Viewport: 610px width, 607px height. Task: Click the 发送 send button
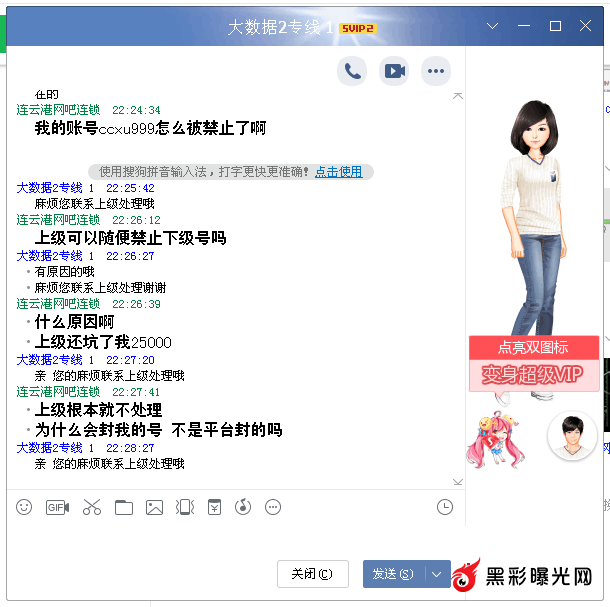[x=392, y=574]
